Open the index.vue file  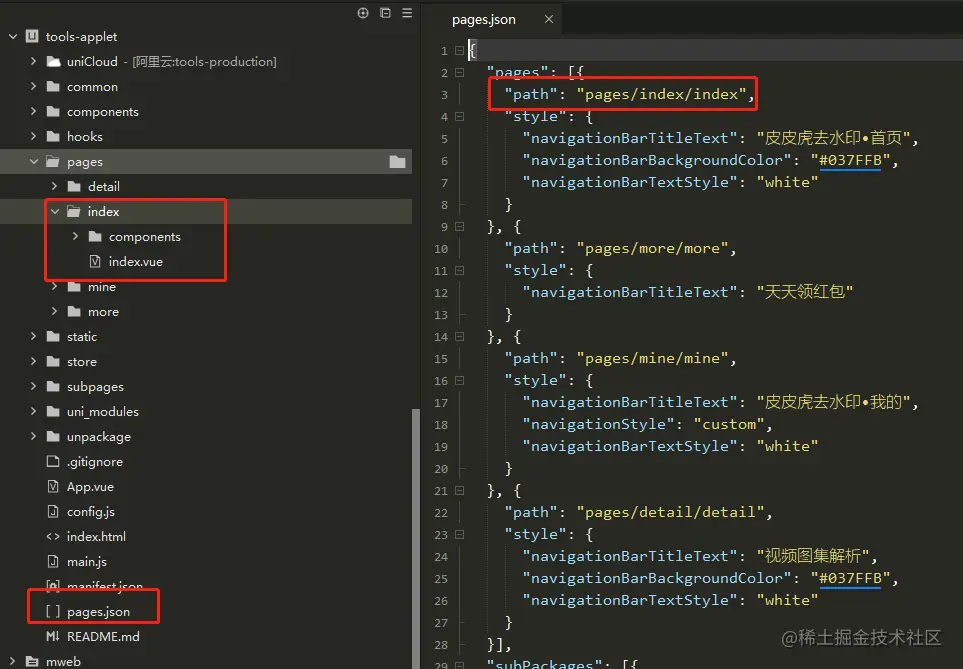[x=136, y=262]
